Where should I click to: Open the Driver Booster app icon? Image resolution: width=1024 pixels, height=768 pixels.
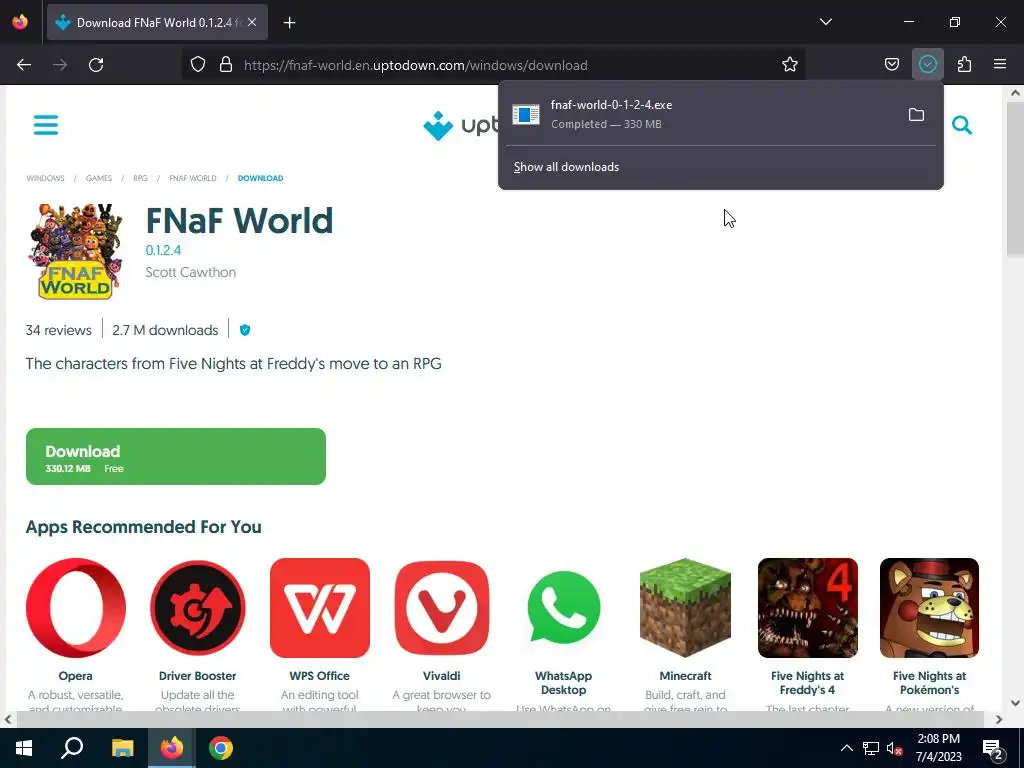click(197, 607)
